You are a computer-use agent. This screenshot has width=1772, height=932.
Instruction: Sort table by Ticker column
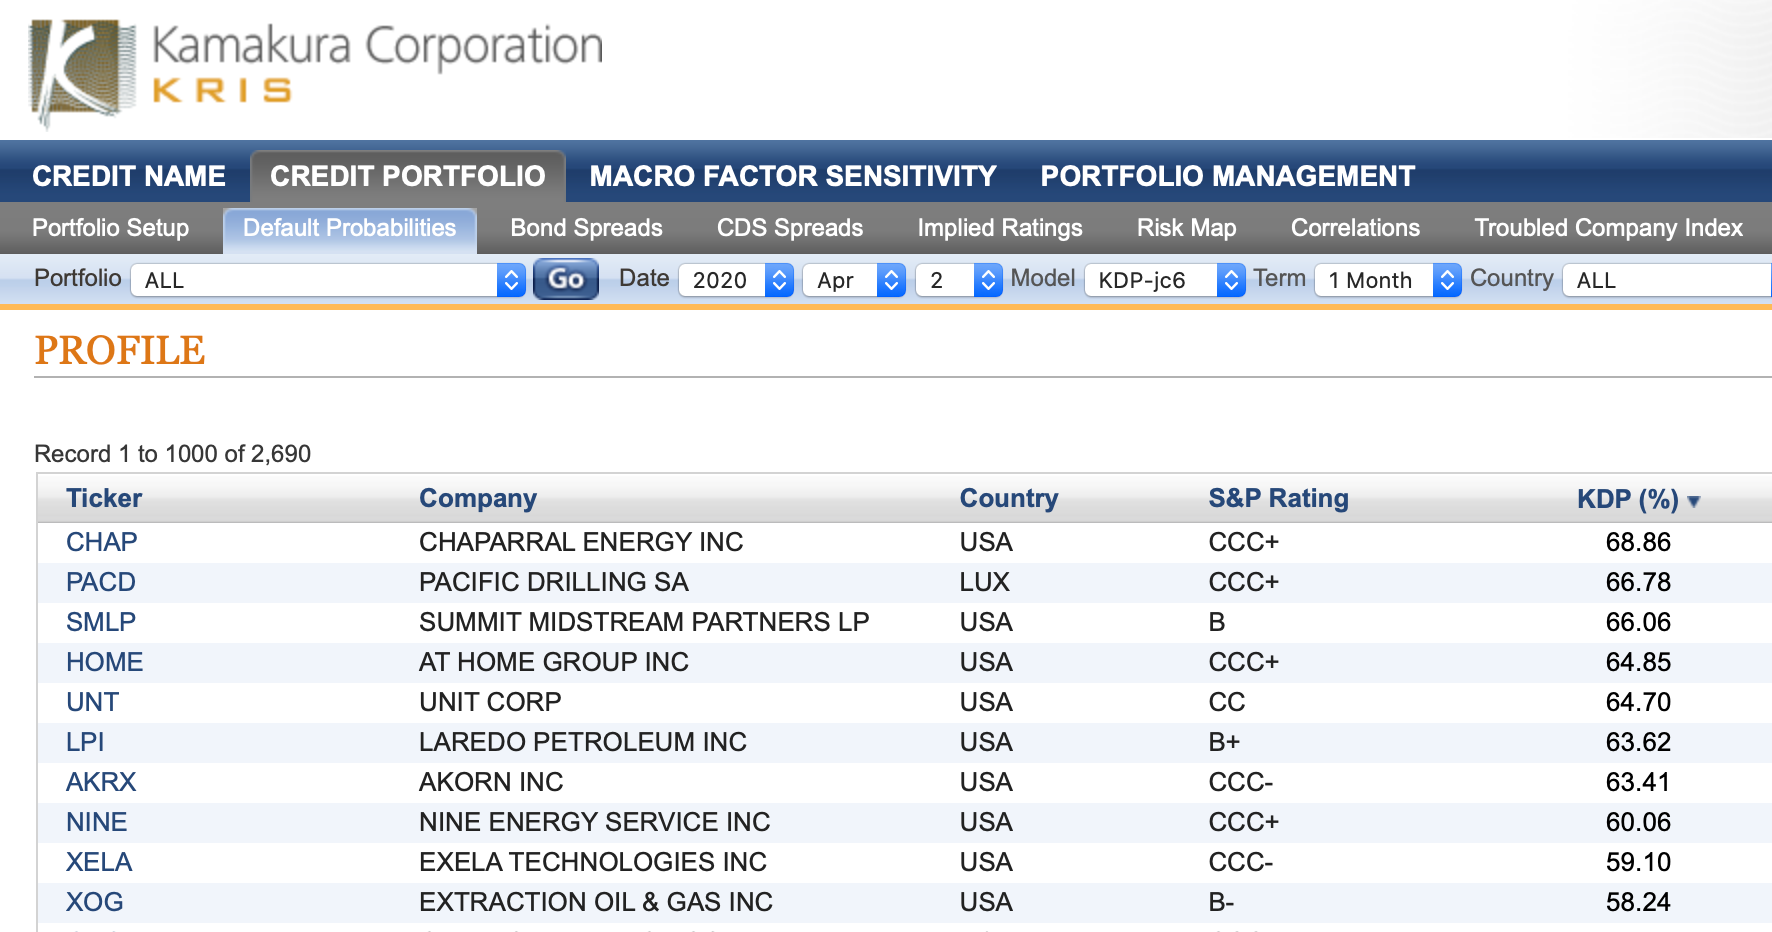104,498
